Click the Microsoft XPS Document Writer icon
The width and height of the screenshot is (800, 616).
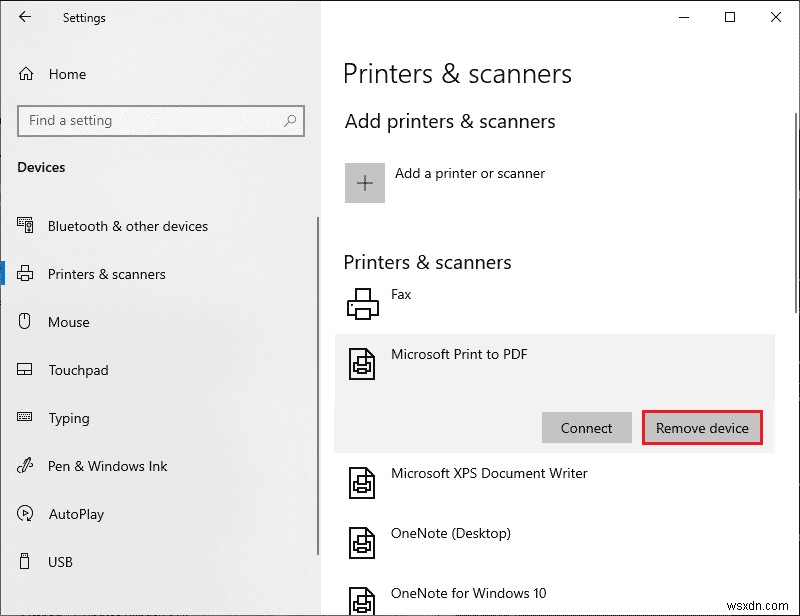coord(360,482)
